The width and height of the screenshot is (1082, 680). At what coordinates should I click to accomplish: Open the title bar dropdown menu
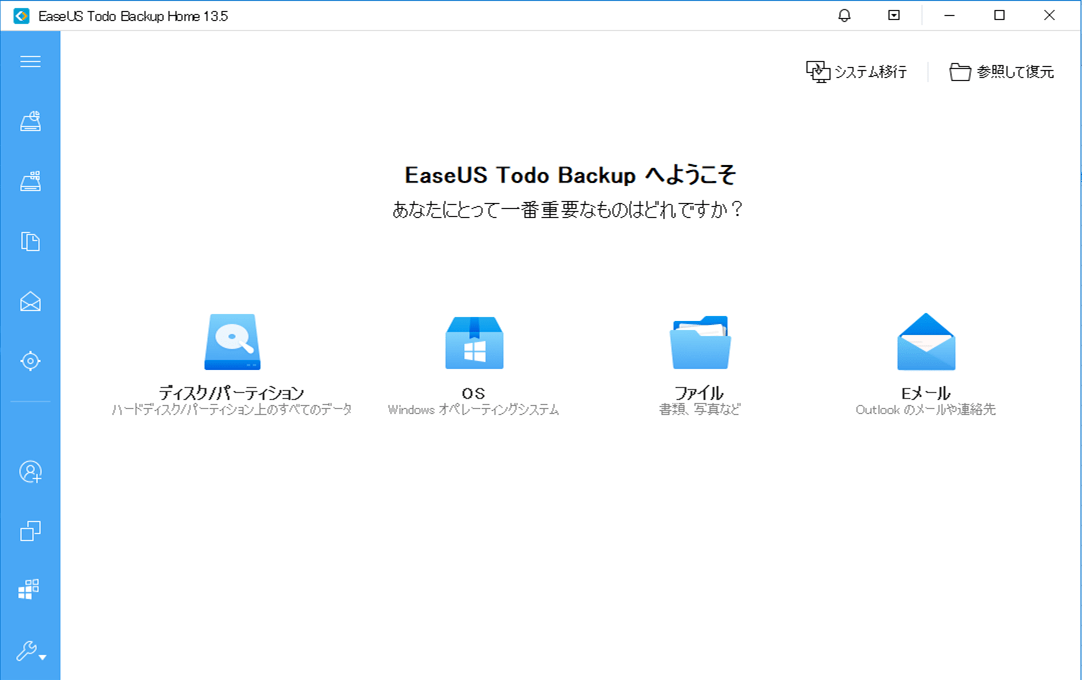pyautogui.click(x=894, y=16)
